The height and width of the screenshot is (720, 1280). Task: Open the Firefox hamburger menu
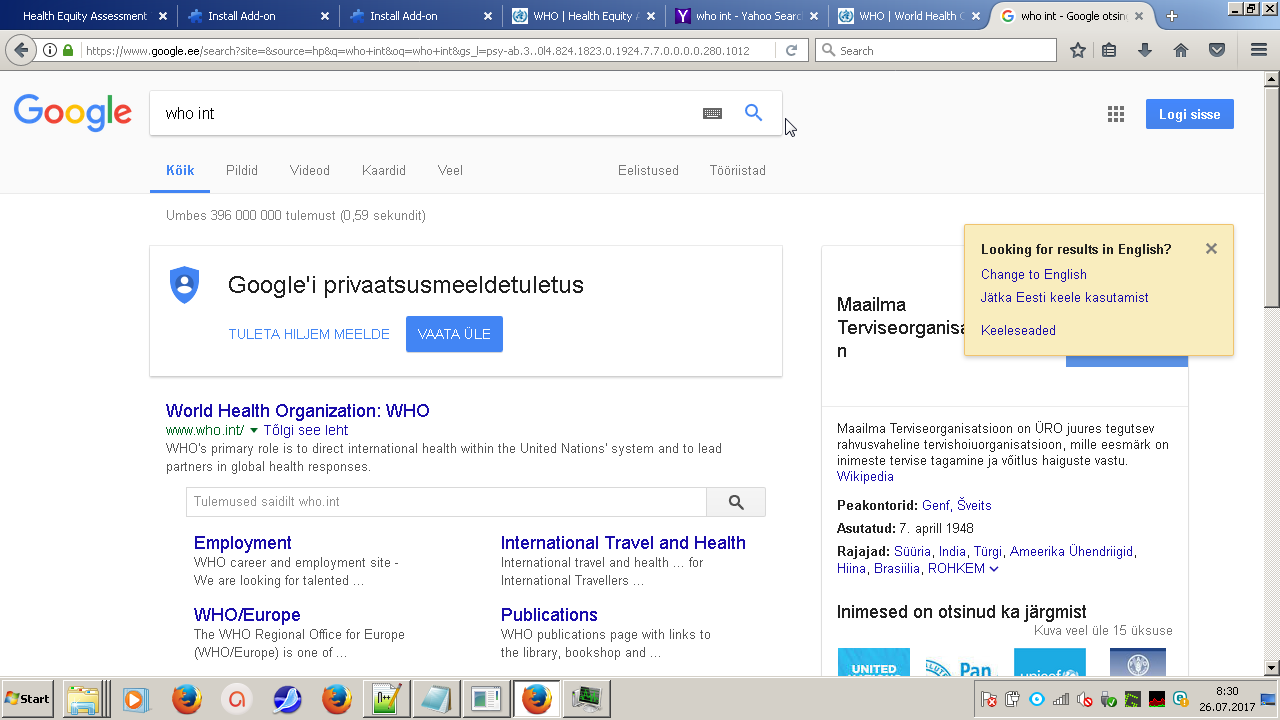1259,50
